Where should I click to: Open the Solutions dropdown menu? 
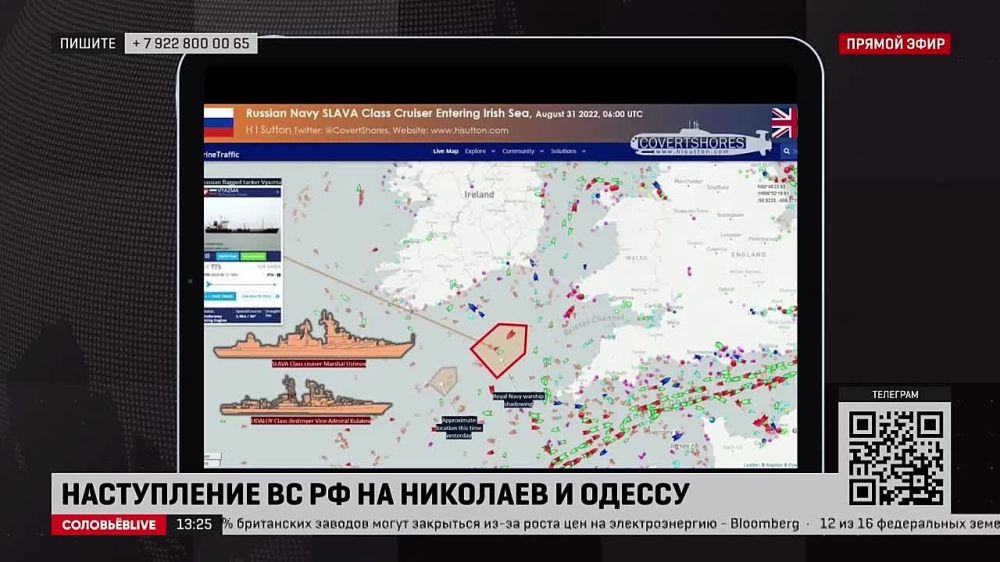click(x=565, y=151)
